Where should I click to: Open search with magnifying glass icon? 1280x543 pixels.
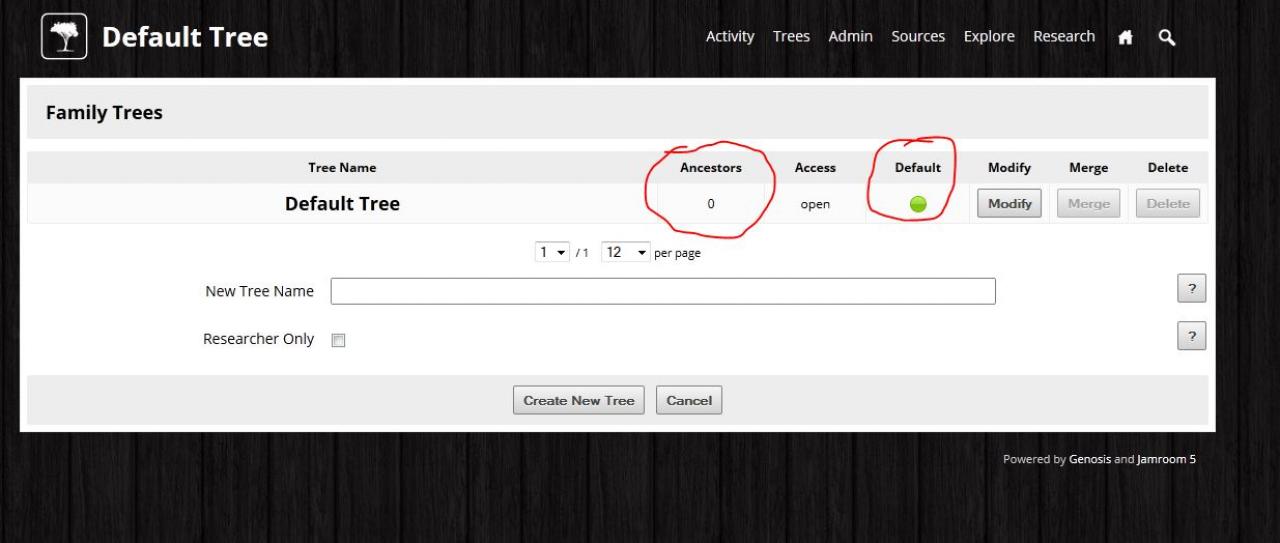[x=1166, y=37]
